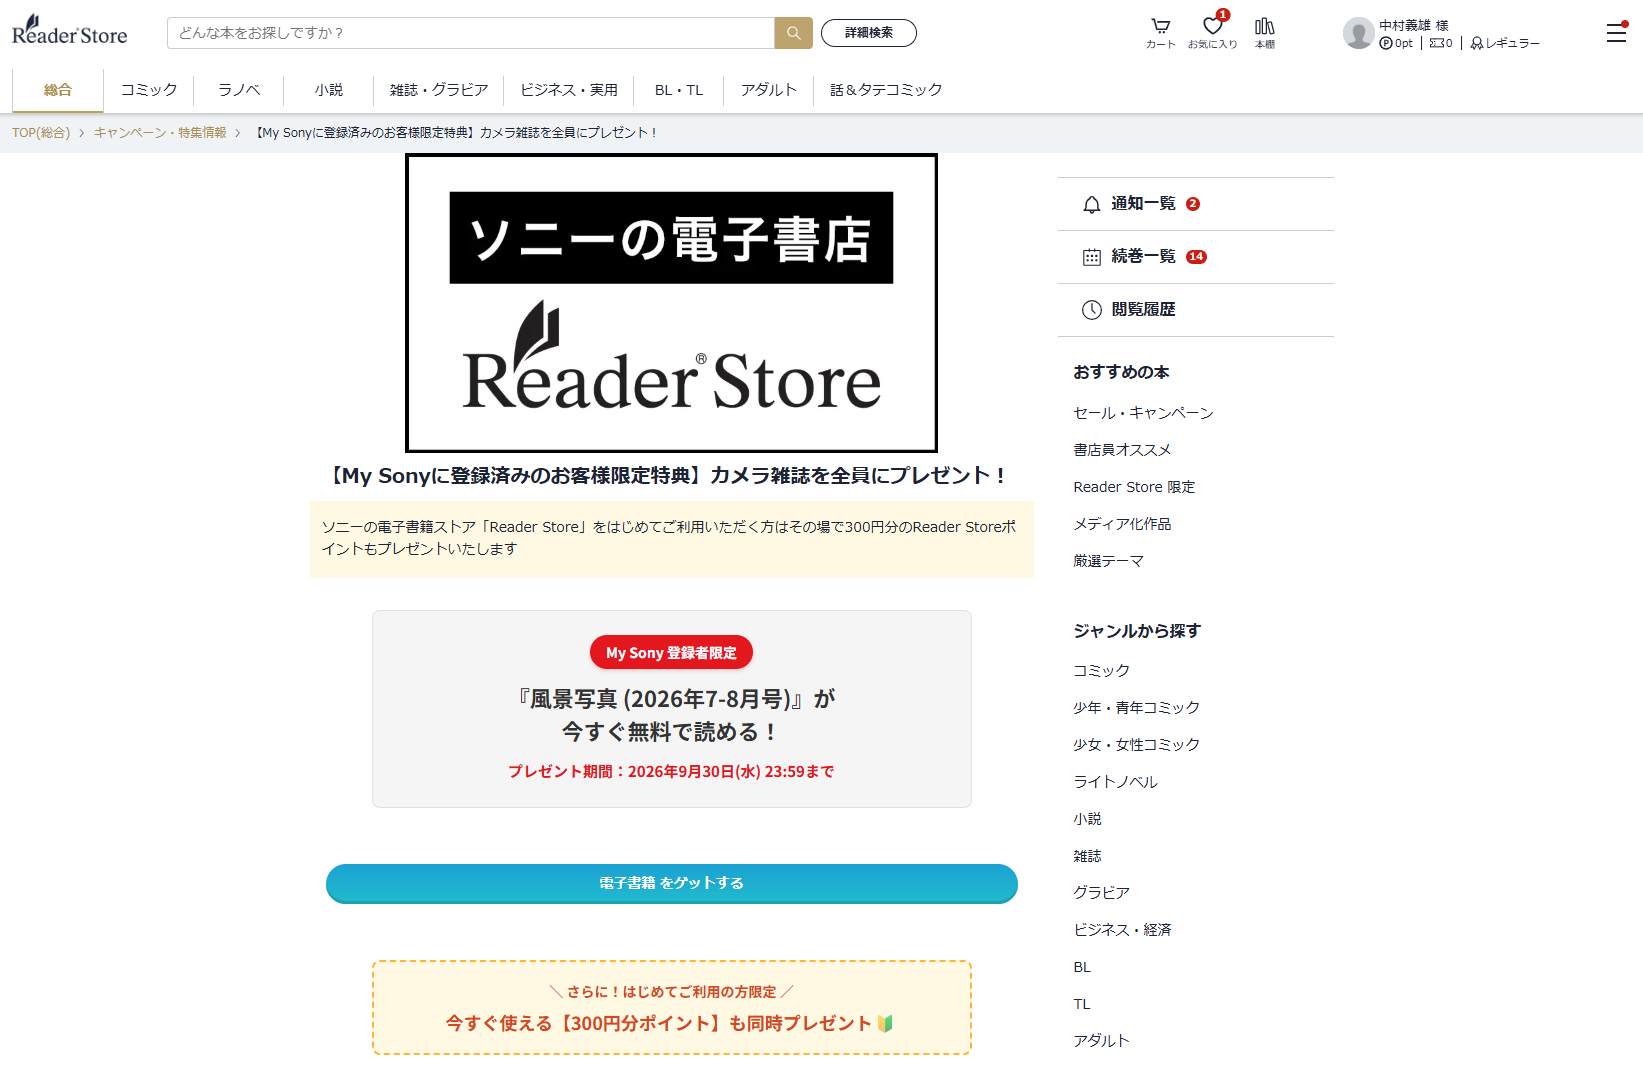1643x1080 pixels.
Task: Click the 詳細検索 button
Action: [x=869, y=33]
